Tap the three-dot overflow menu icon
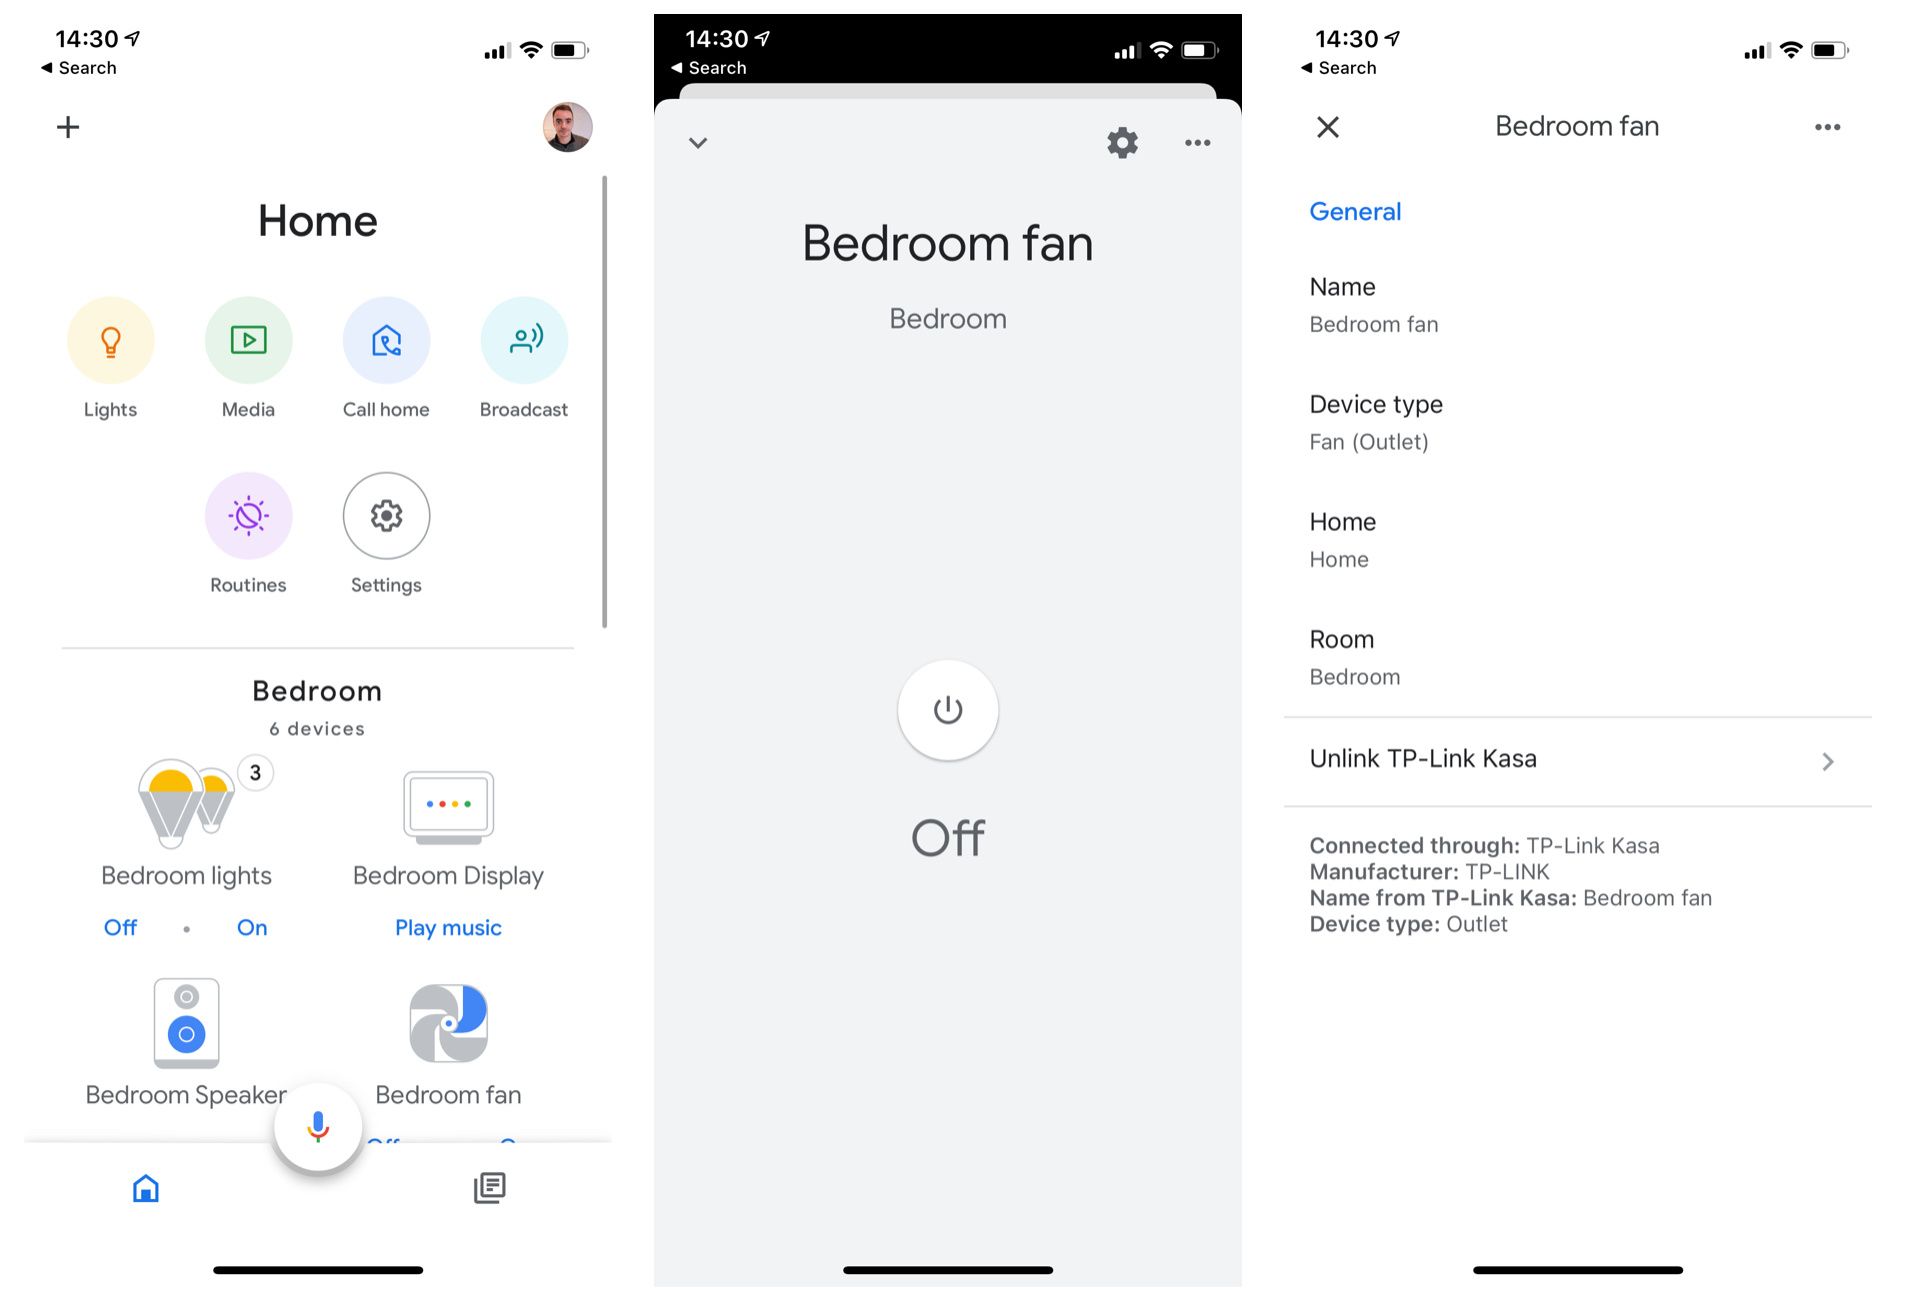The height and width of the screenshot is (1308, 1926). pyautogui.click(x=1198, y=143)
